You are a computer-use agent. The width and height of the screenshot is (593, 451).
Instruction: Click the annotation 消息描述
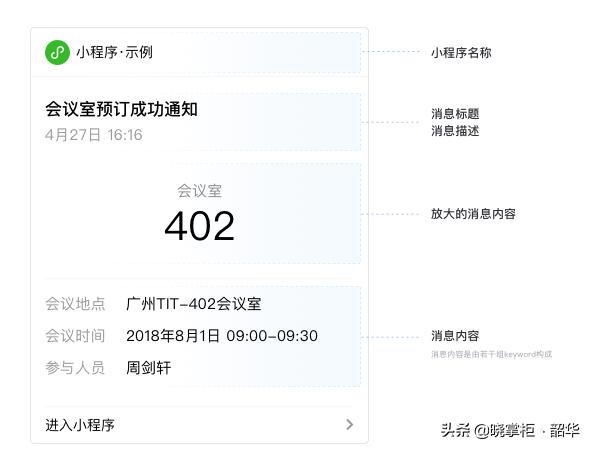tap(455, 131)
